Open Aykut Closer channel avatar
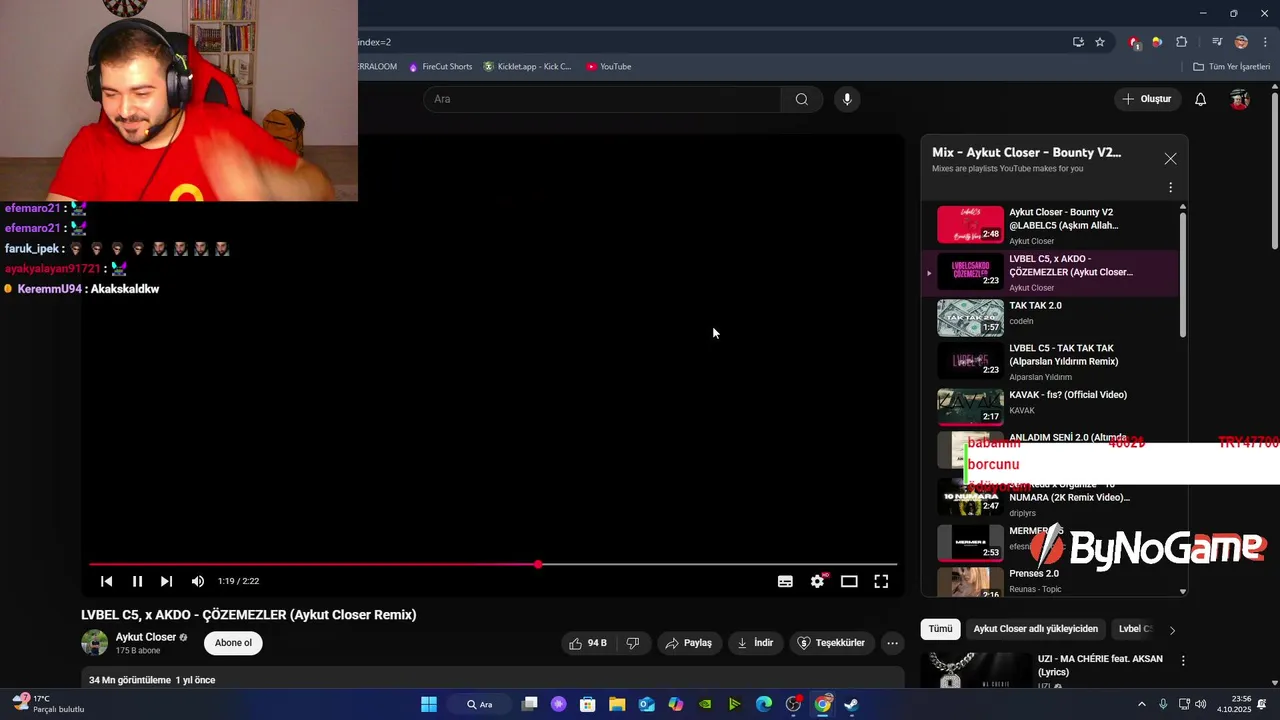This screenshot has width=1280, height=720. point(95,643)
